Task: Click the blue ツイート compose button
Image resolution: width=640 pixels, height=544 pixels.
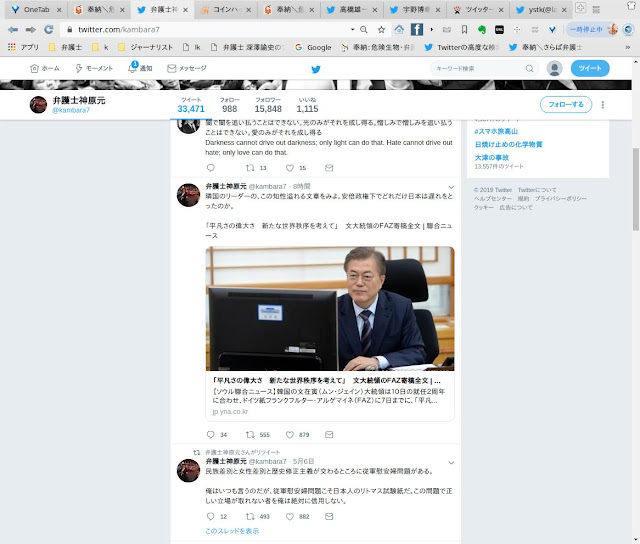Action: (x=590, y=68)
